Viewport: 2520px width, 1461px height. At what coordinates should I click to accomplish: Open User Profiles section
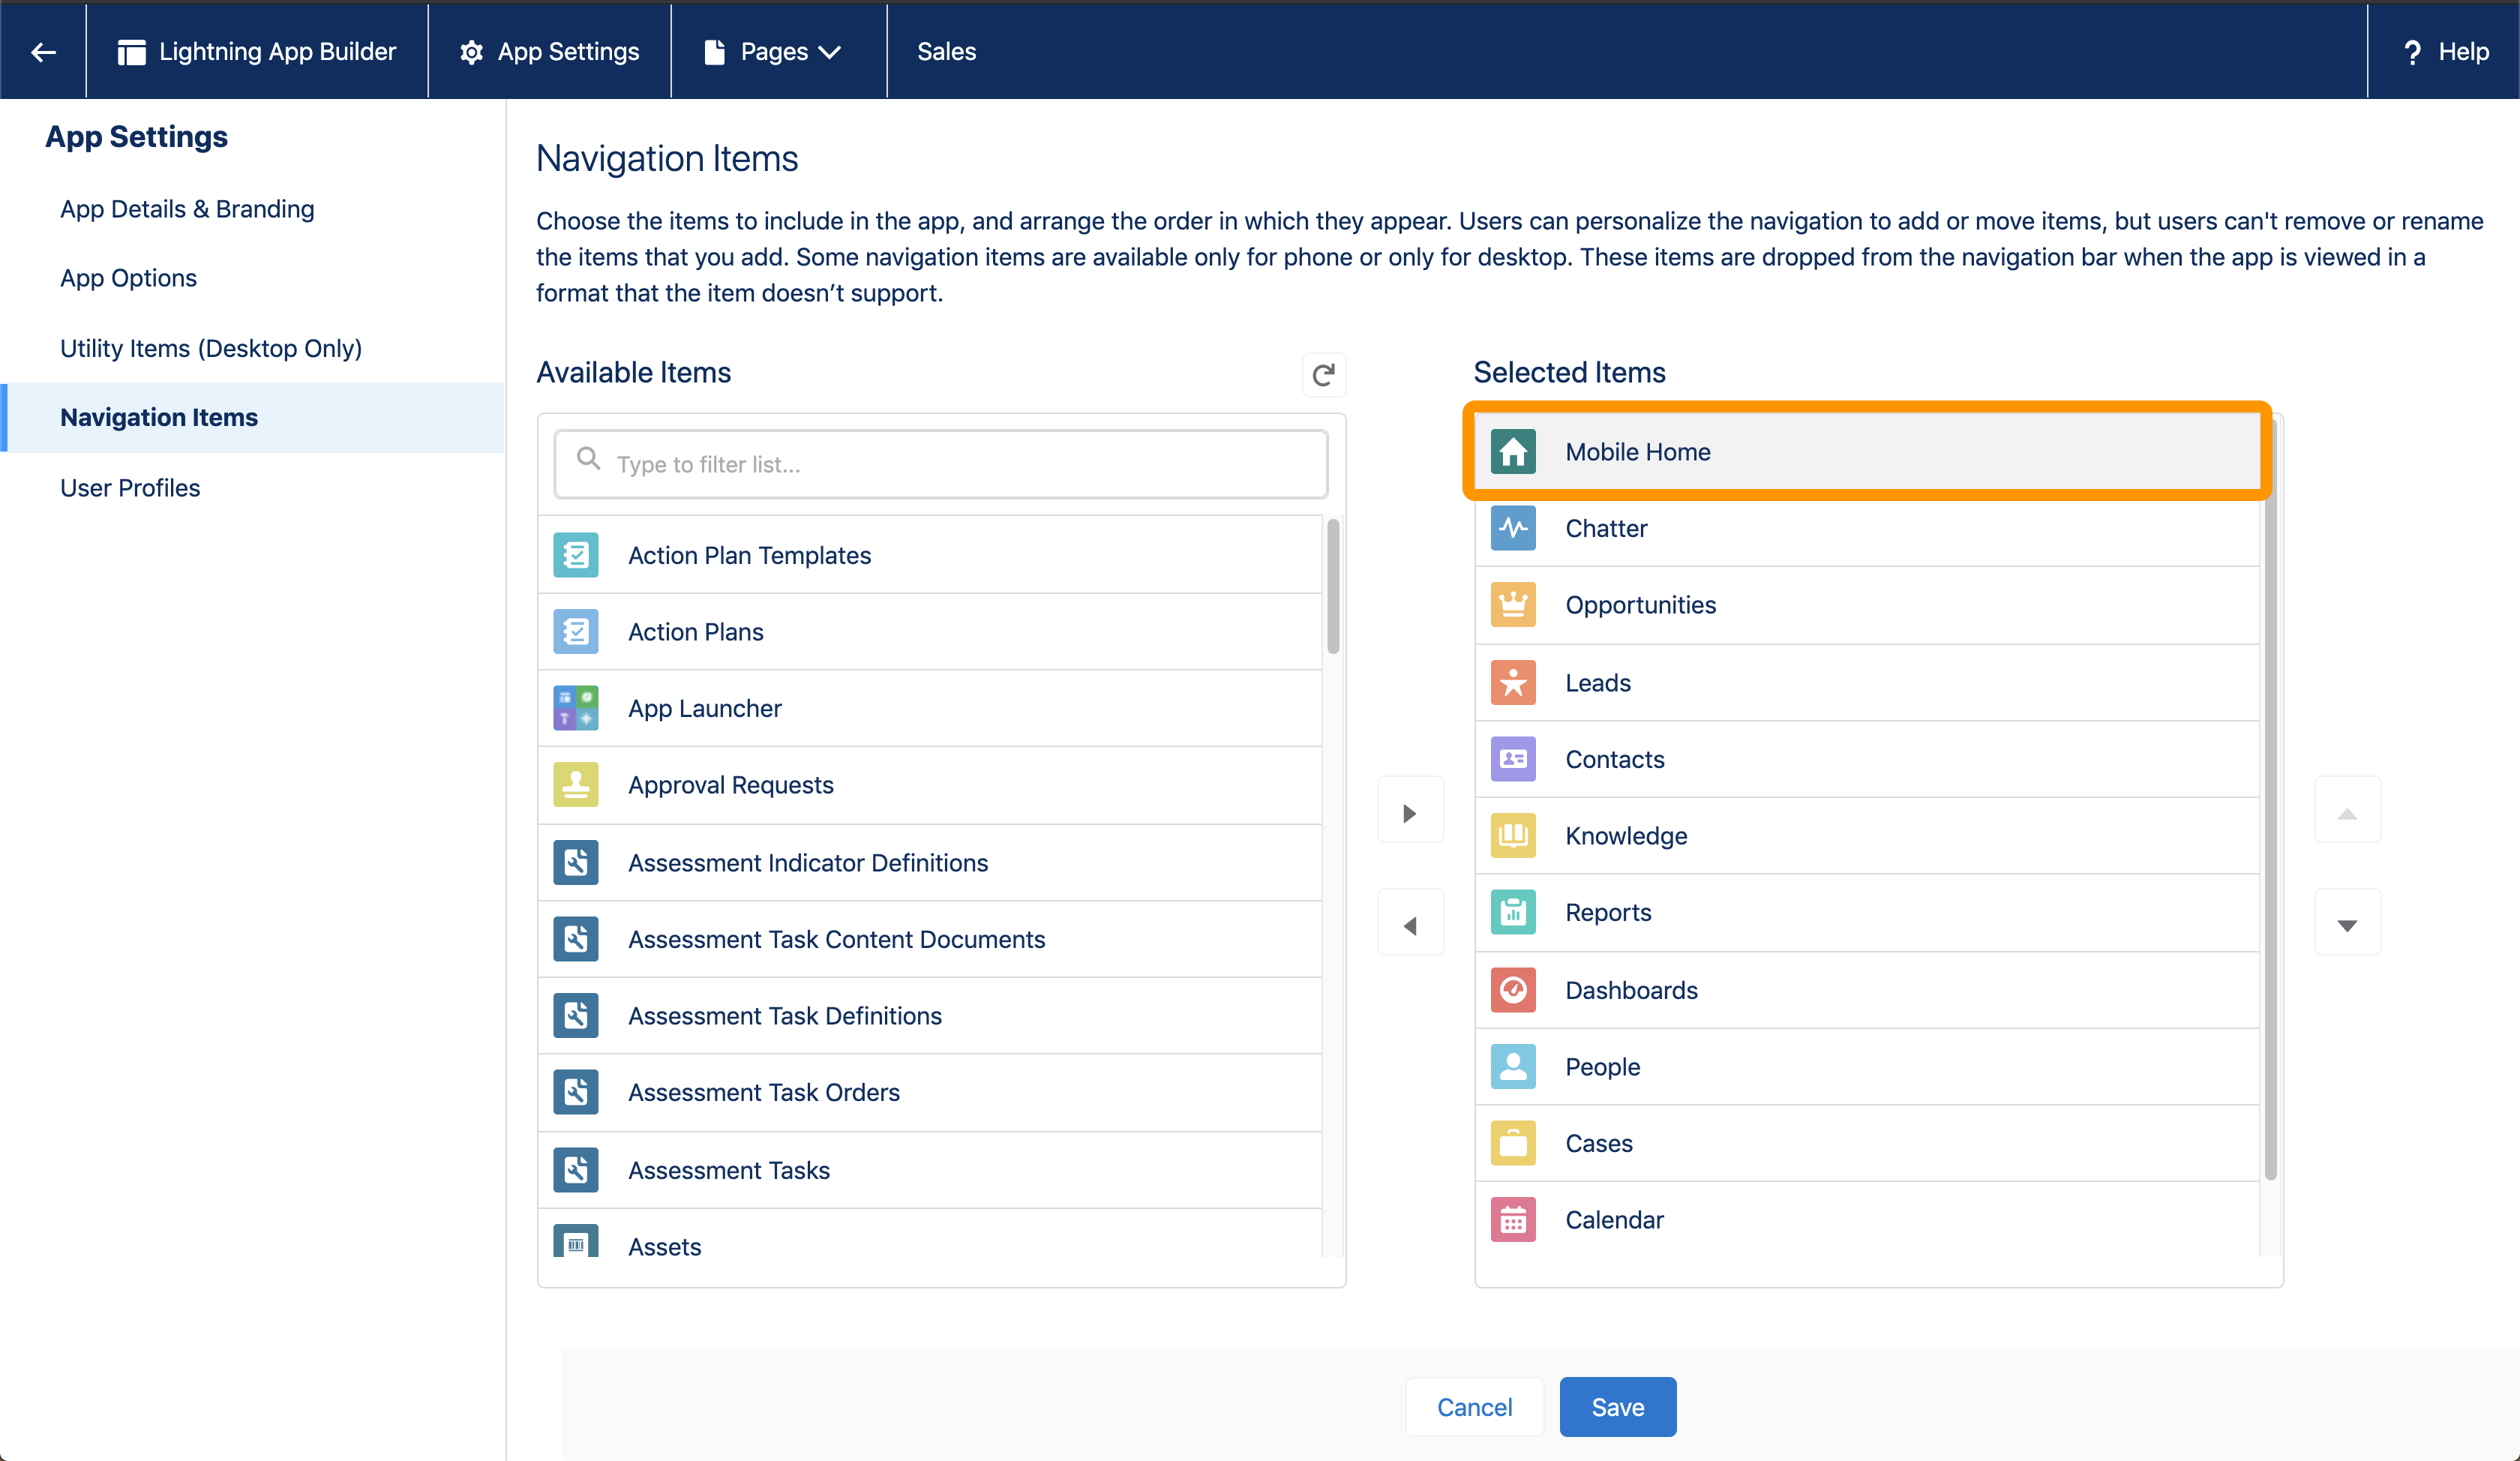(130, 488)
